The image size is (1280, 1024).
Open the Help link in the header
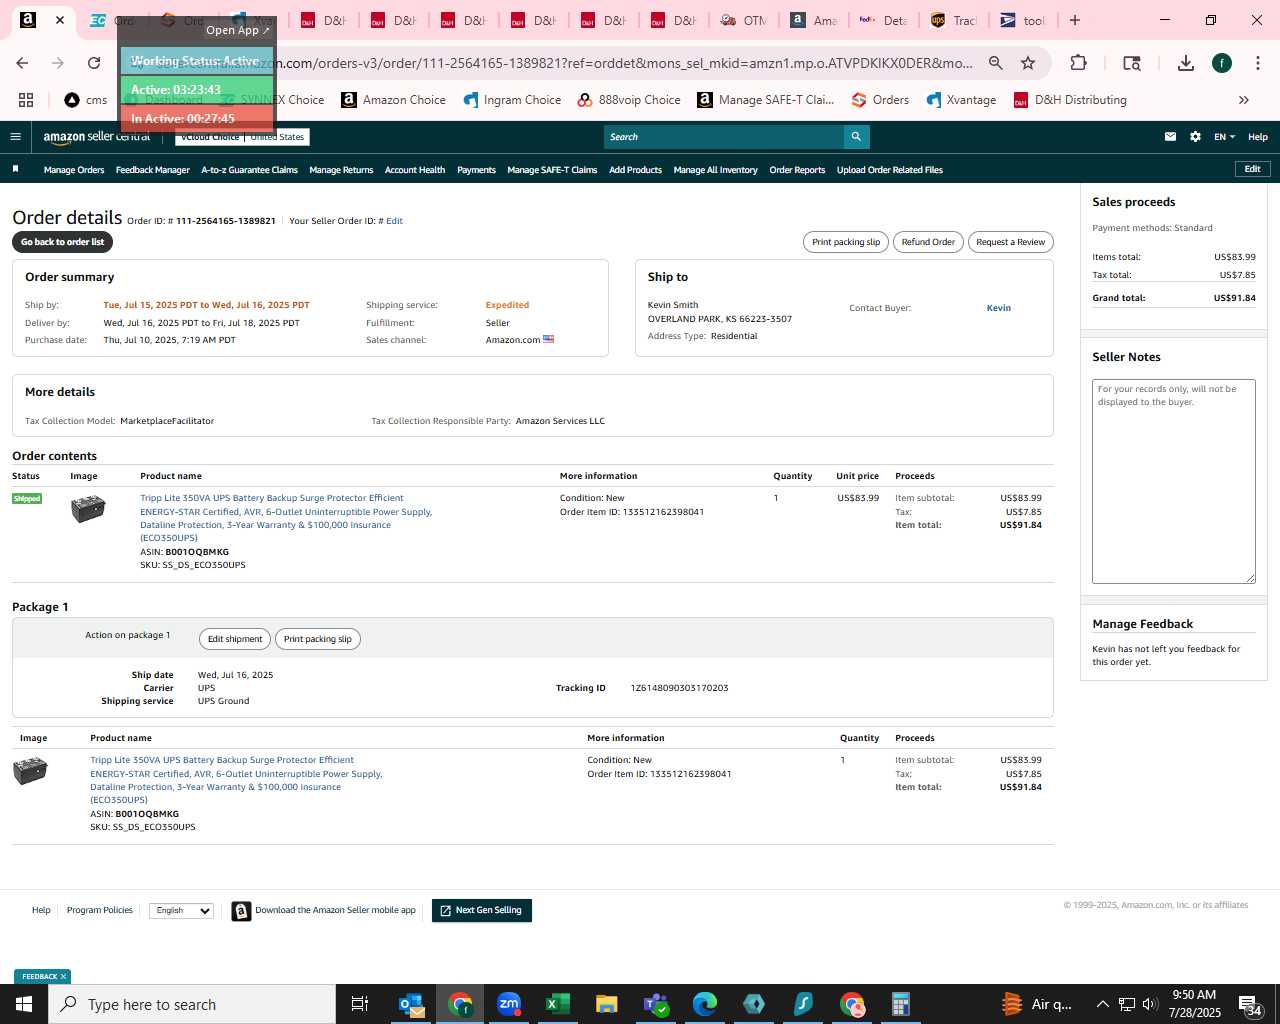tap(1258, 137)
